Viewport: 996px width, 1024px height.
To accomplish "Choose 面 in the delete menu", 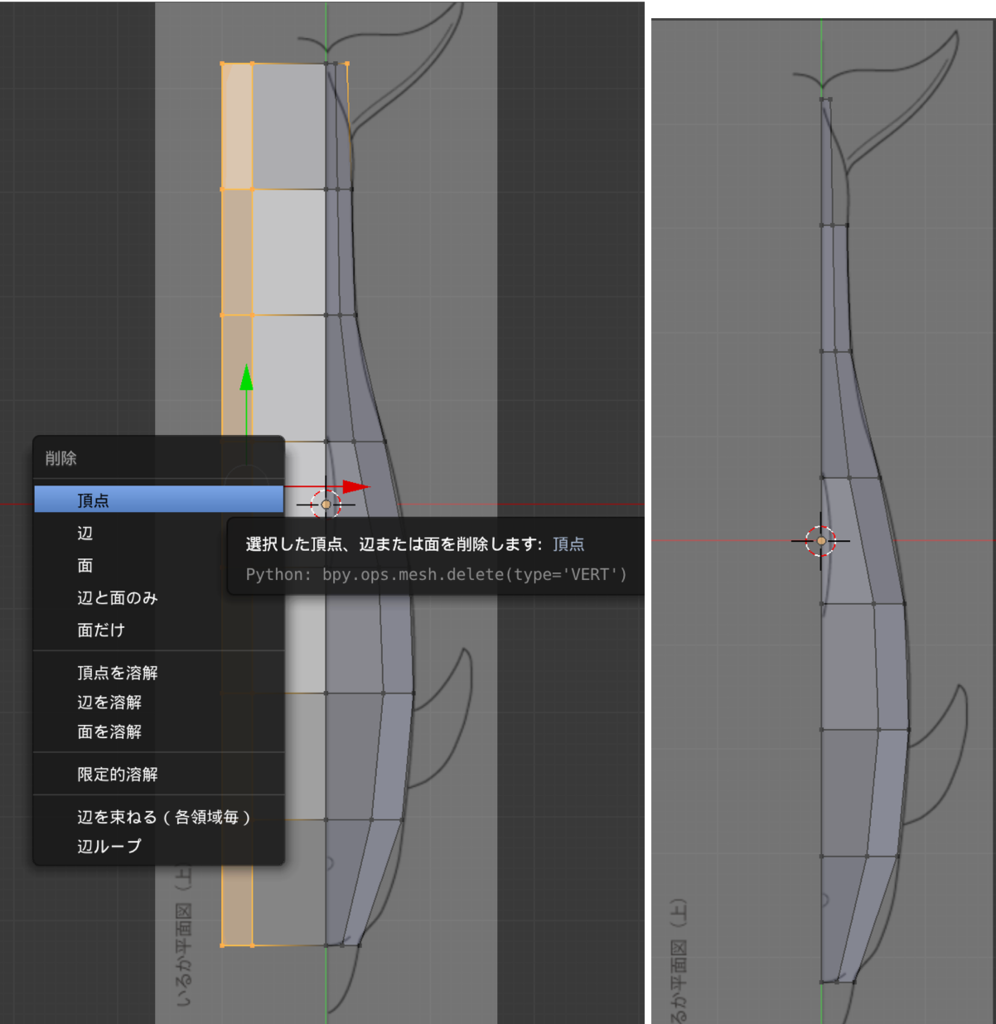I will click(159, 565).
